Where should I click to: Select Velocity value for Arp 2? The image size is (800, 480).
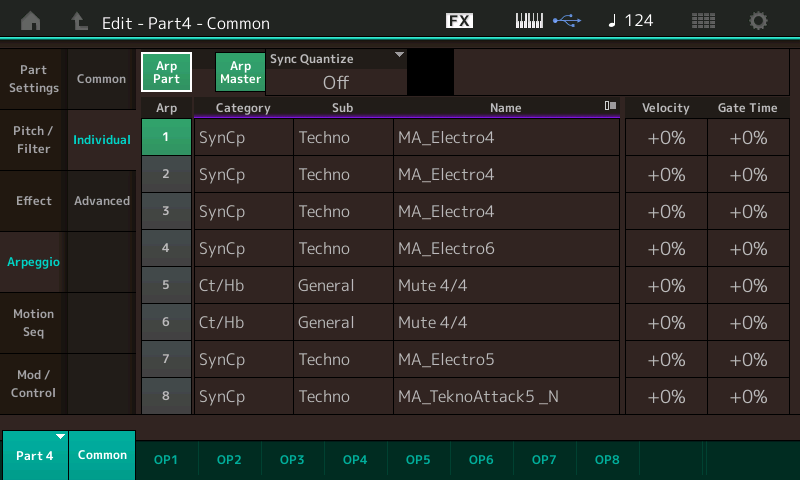pos(665,174)
